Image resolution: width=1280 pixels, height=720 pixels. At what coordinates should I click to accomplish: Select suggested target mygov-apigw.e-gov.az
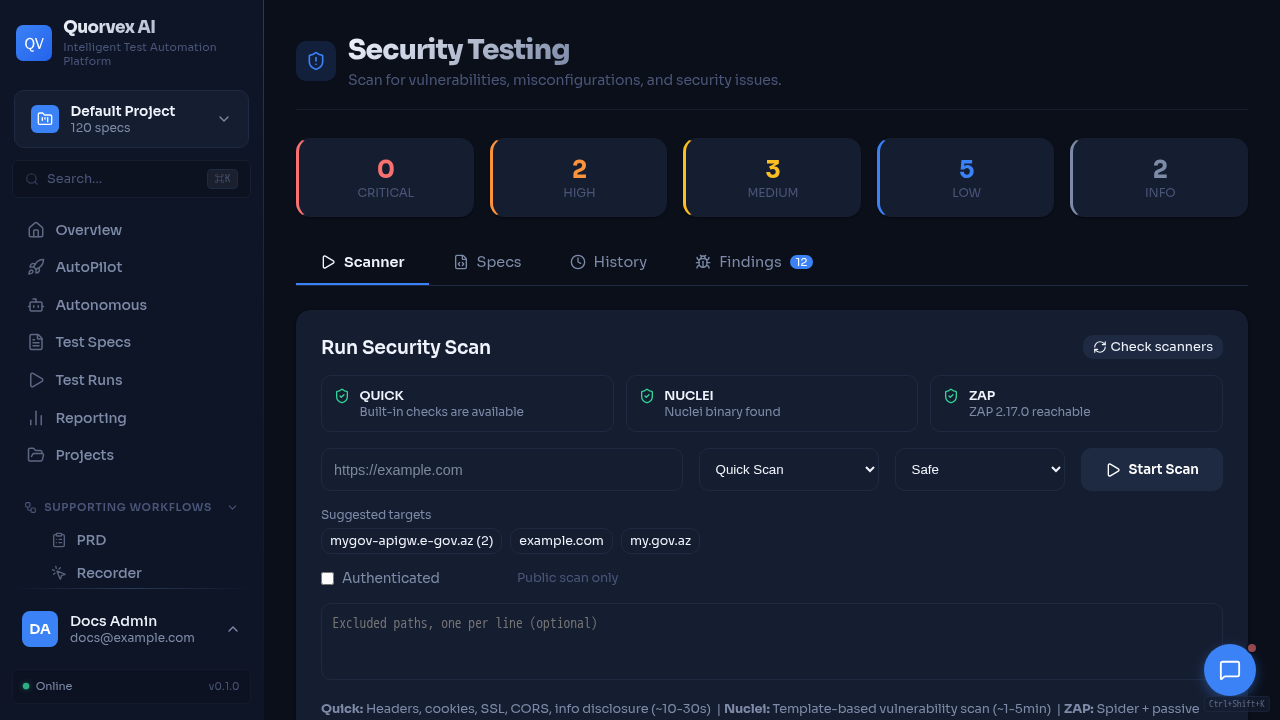click(x=412, y=541)
